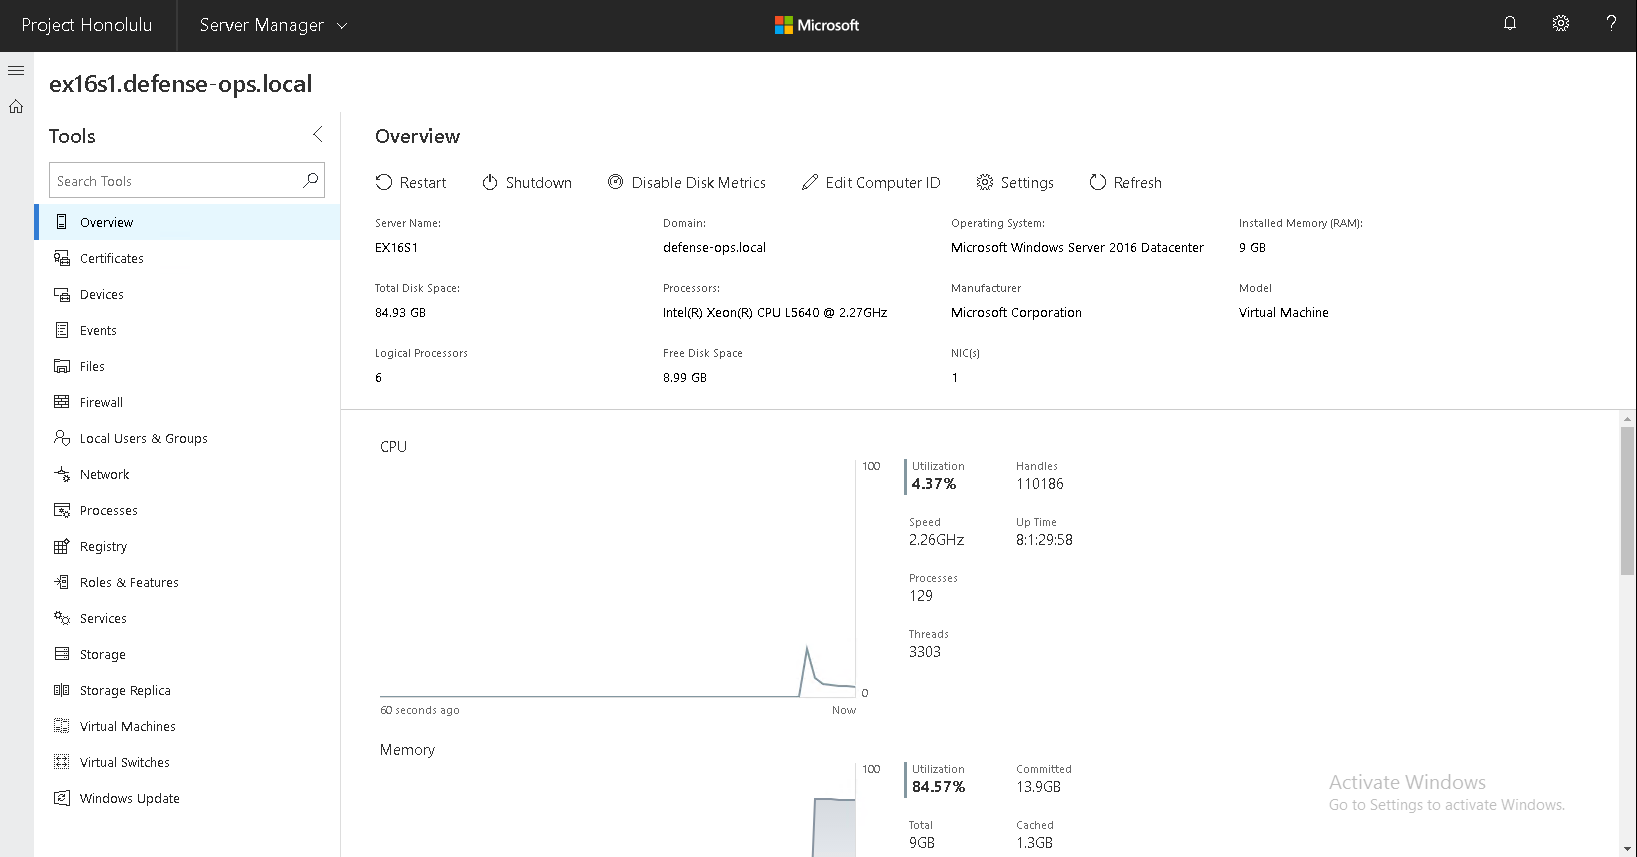Click the vertical scrollbar thumb

point(1628,500)
